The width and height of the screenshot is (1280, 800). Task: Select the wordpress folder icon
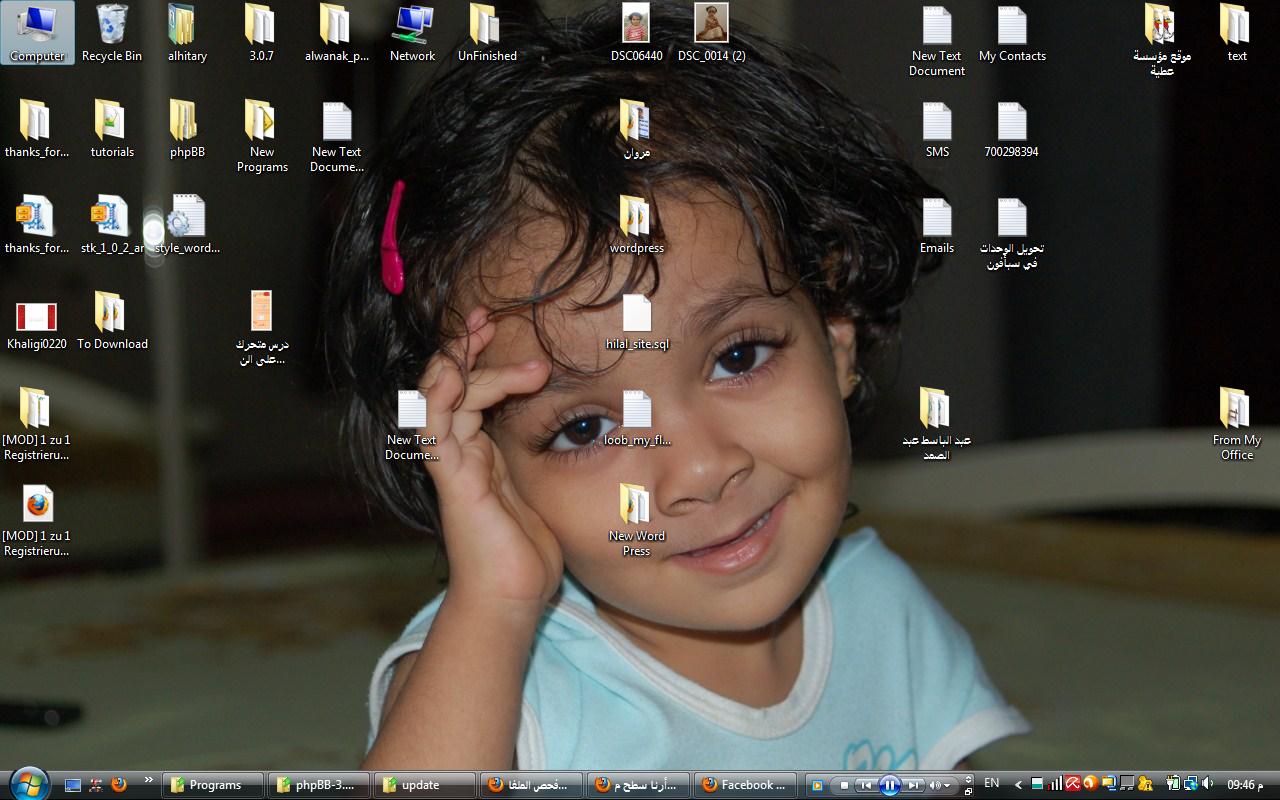[636, 224]
